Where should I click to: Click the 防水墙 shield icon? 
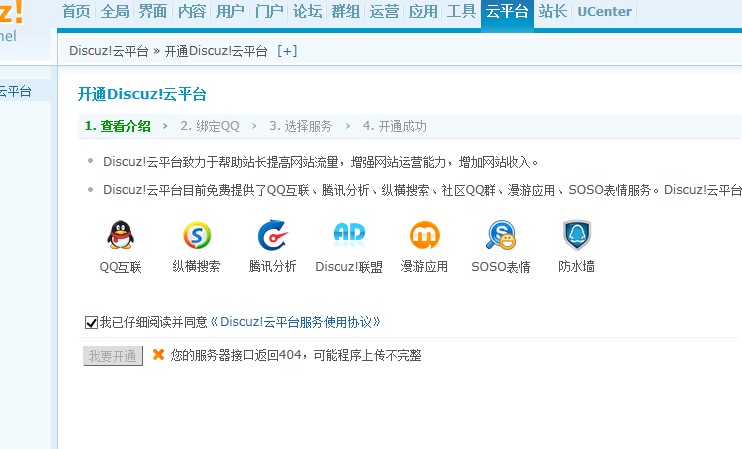point(576,235)
